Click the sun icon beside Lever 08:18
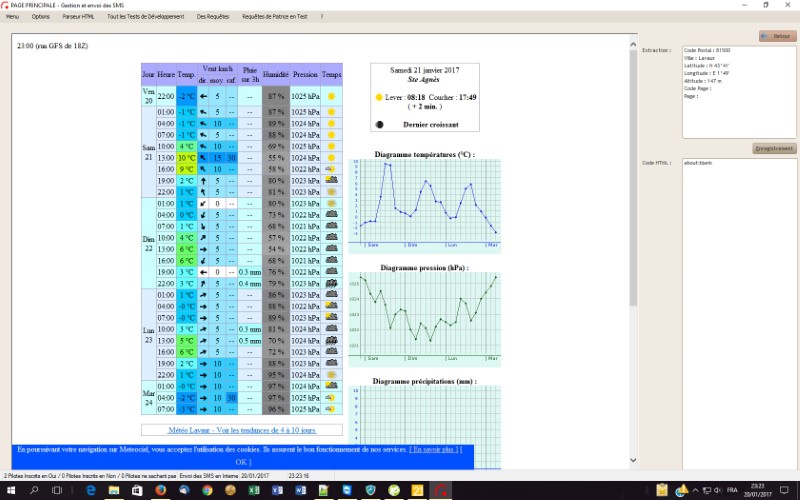Screen dimensions: 800x500 (379, 97)
